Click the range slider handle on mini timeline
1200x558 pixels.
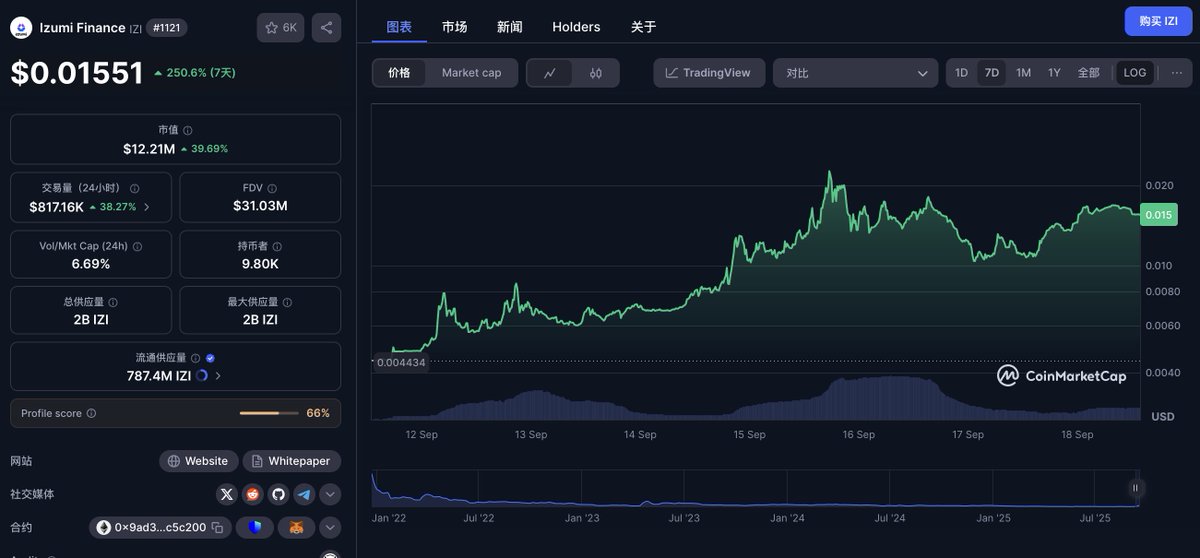click(x=1135, y=488)
